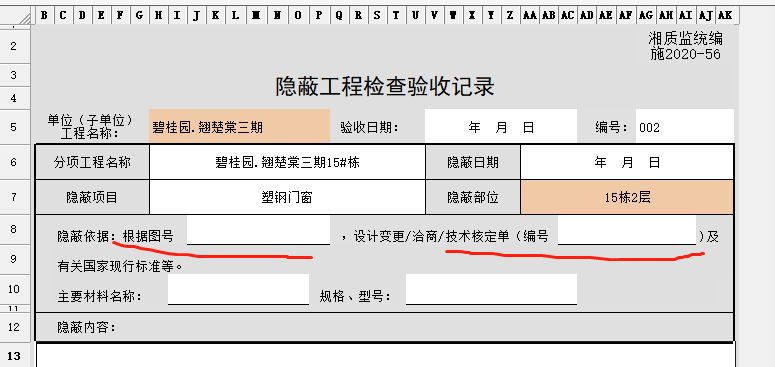The width and height of the screenshot is (775, 367).
Task: Select column header AK
Action: 725,16
